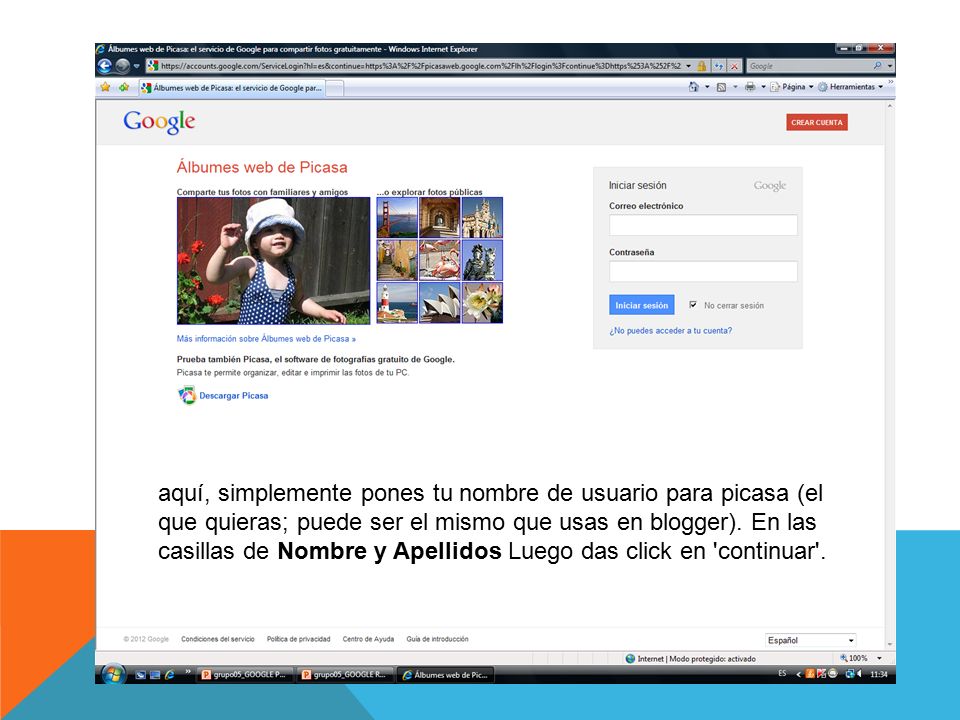Image resolution: width=960 pixels, height=720 pixels.
Task: Click the Contraseña password field
Action: (703, 271)
